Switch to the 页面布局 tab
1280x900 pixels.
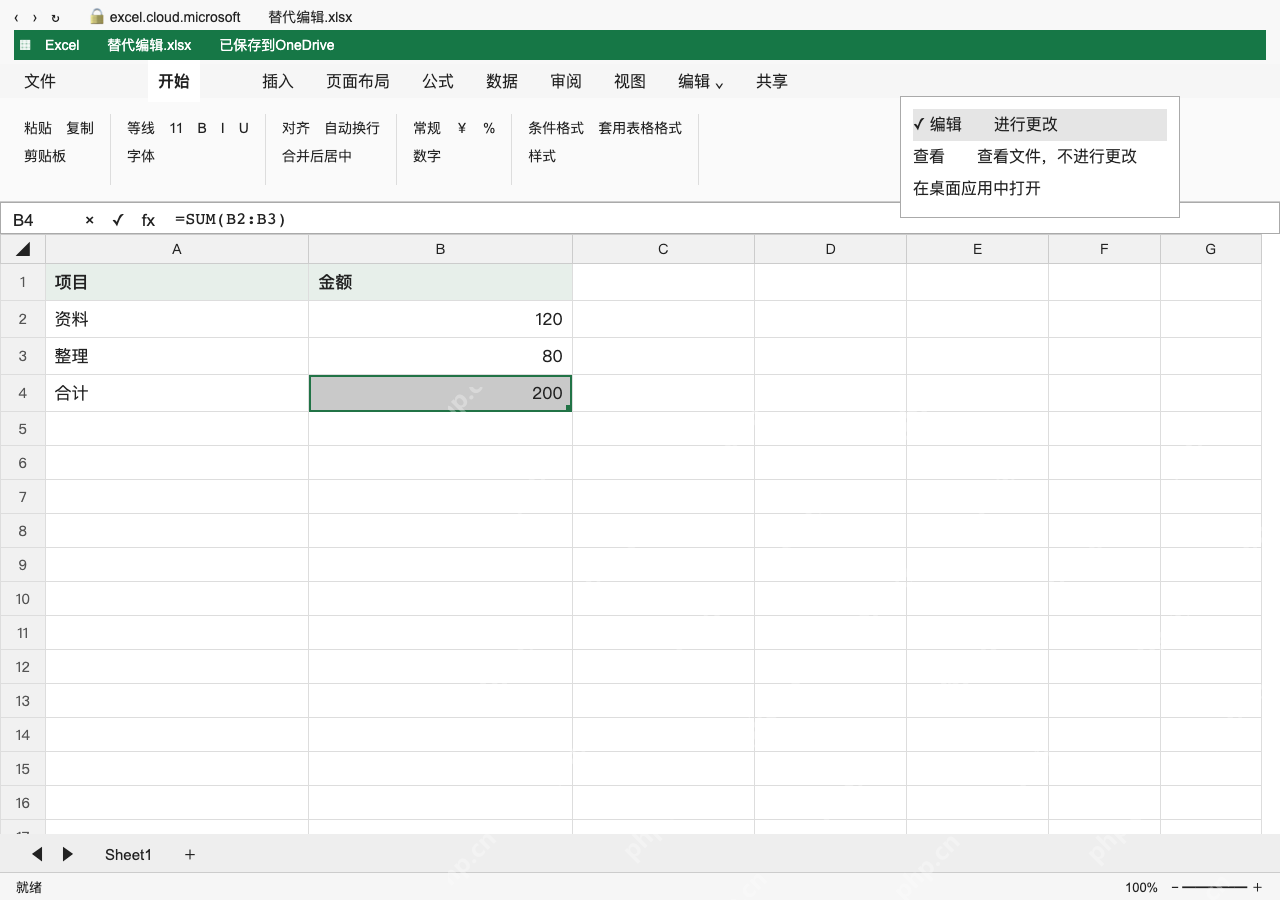358,82
